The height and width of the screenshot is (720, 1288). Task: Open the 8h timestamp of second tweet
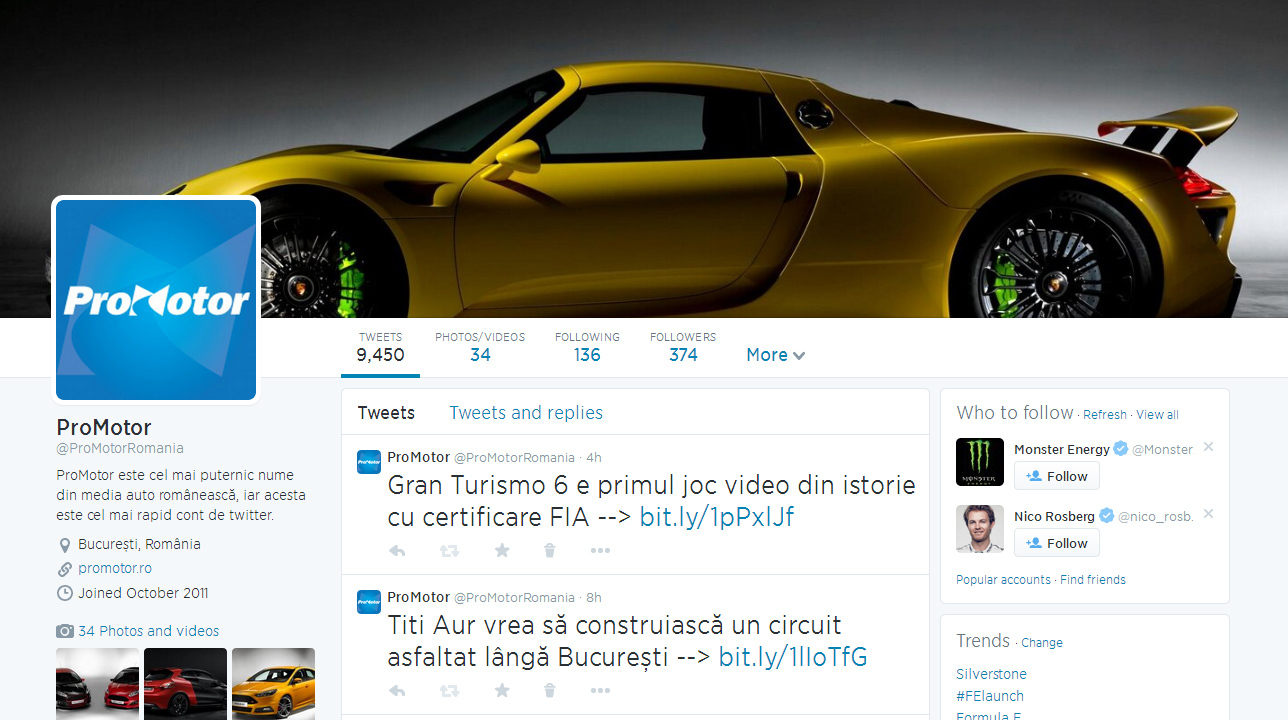pos(594,597)
